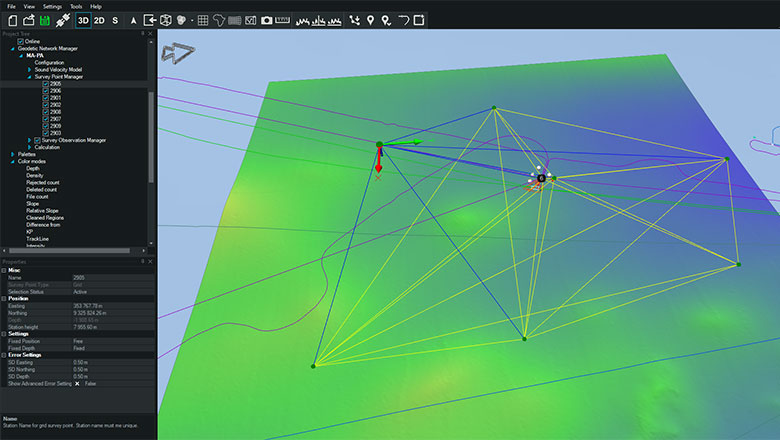Click the 3D cube bounding box icon
This screenshot has height=440, width=780.
click(166, 20)
